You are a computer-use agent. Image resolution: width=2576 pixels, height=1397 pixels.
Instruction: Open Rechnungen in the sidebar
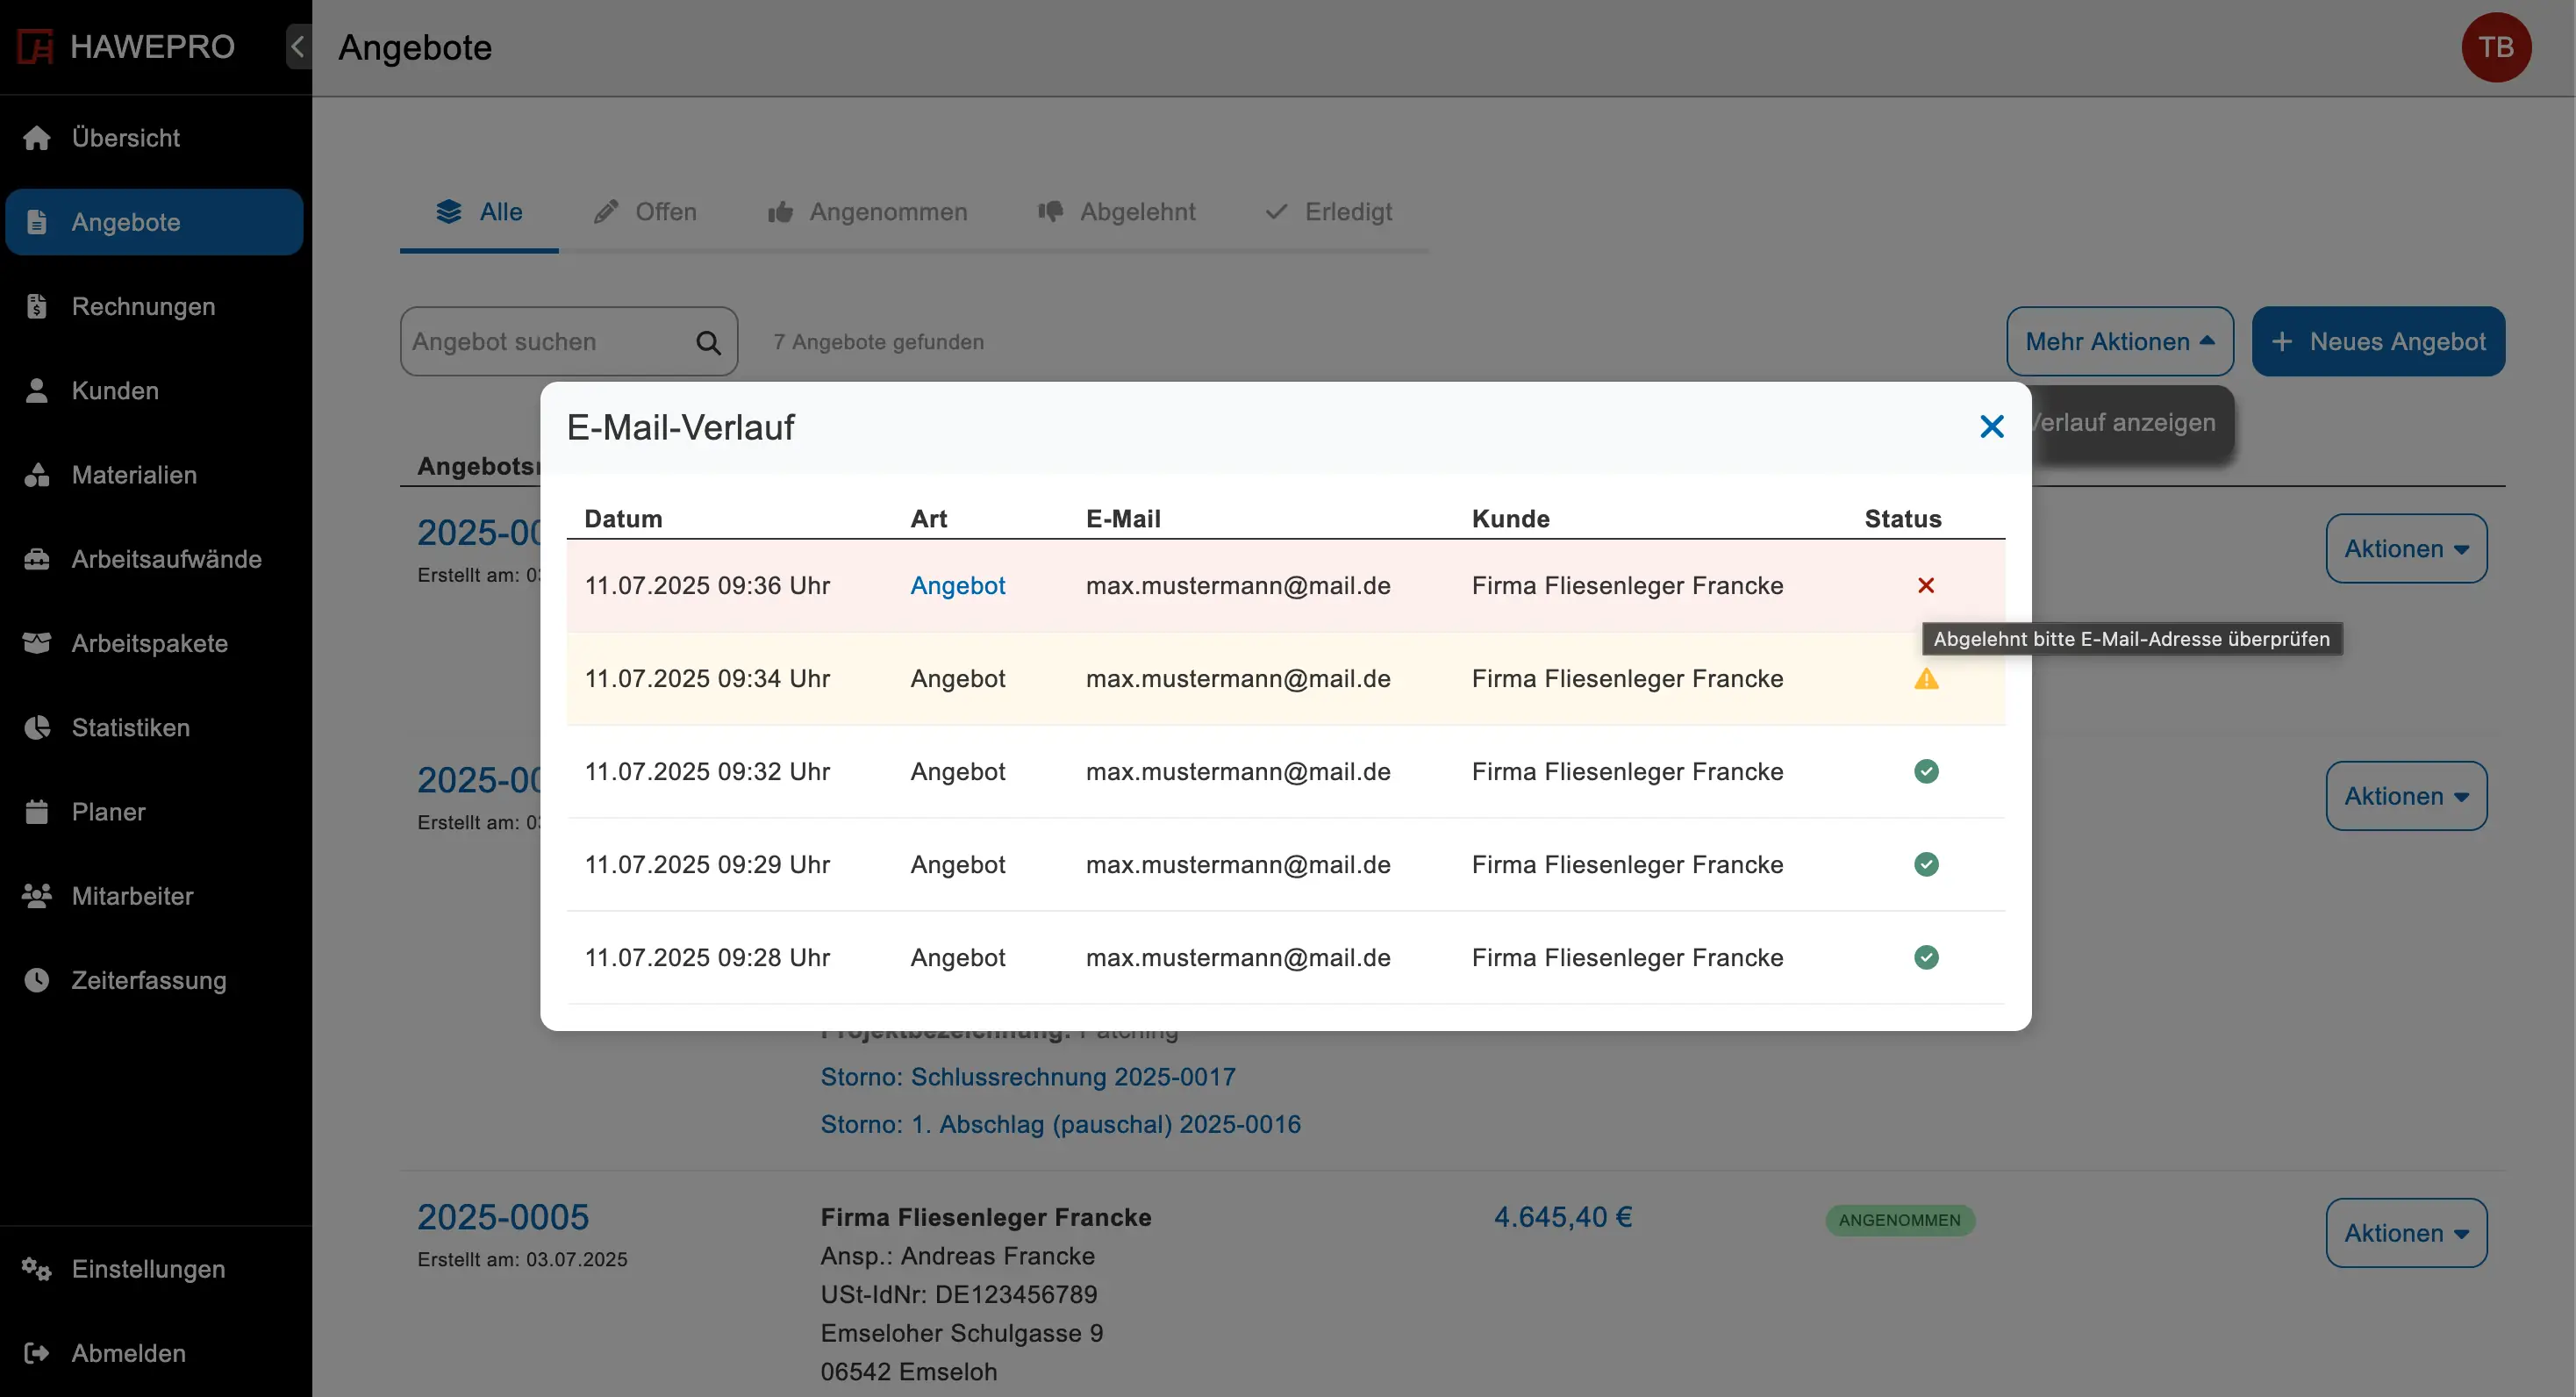point(154,306)
